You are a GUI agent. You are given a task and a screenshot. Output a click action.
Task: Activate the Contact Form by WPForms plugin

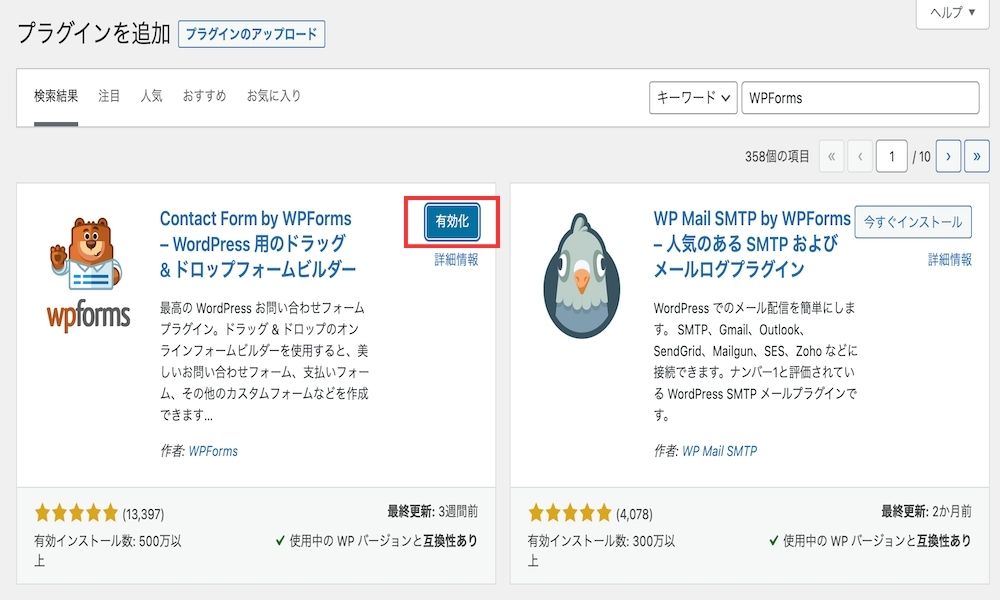coord(452,221)
